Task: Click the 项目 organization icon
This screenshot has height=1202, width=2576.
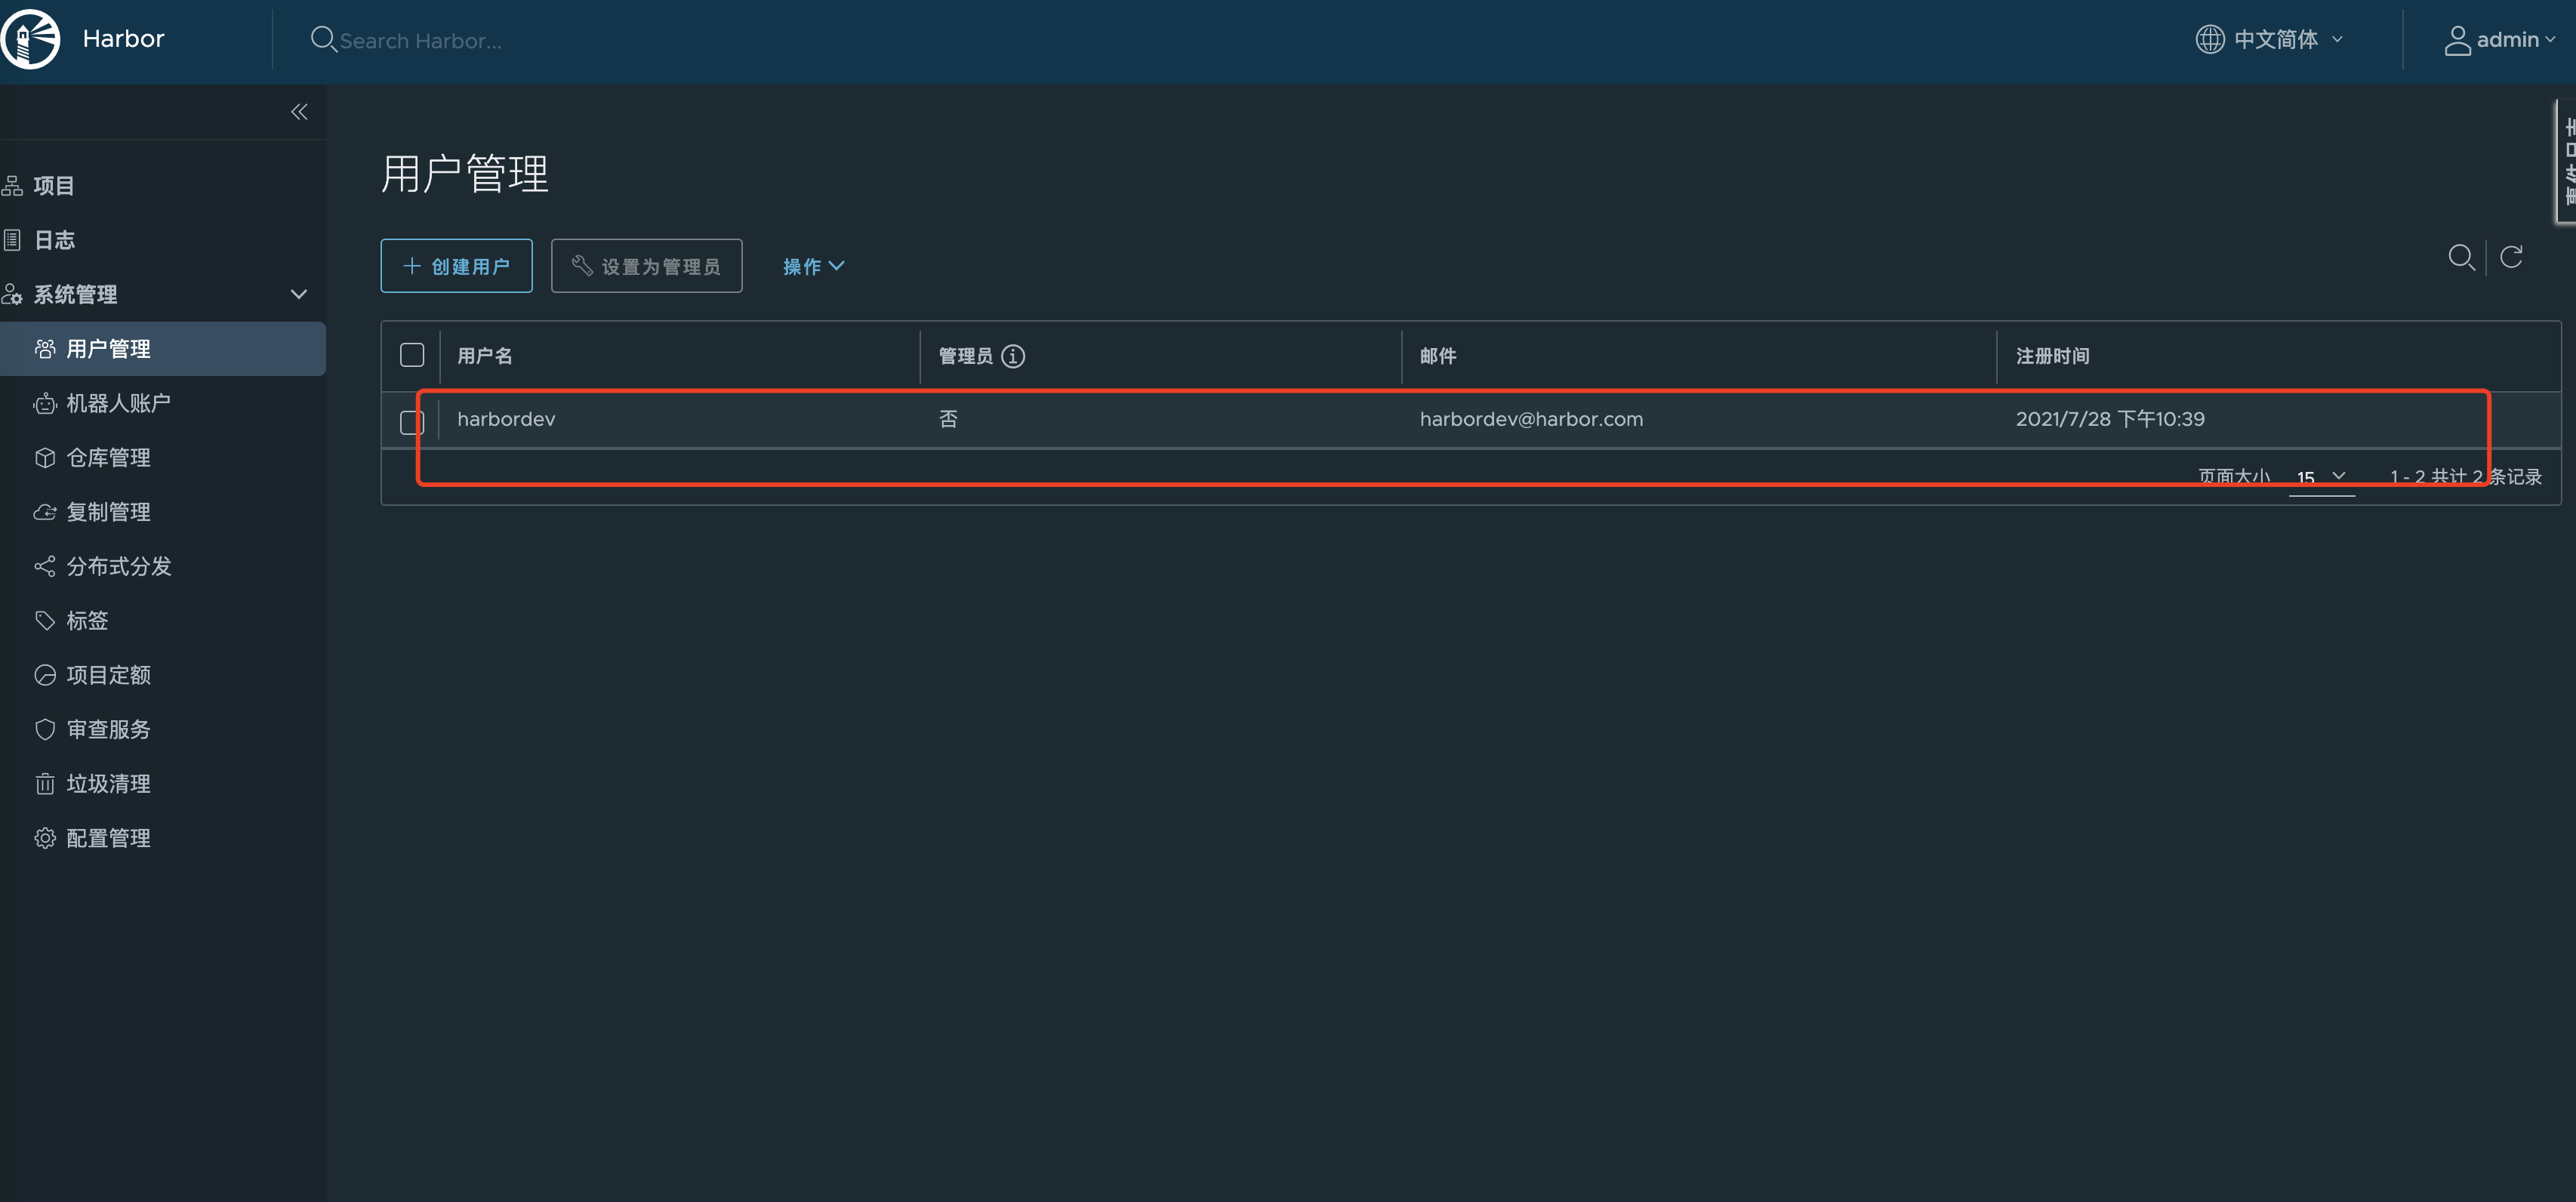Action: tap(12, 185)
